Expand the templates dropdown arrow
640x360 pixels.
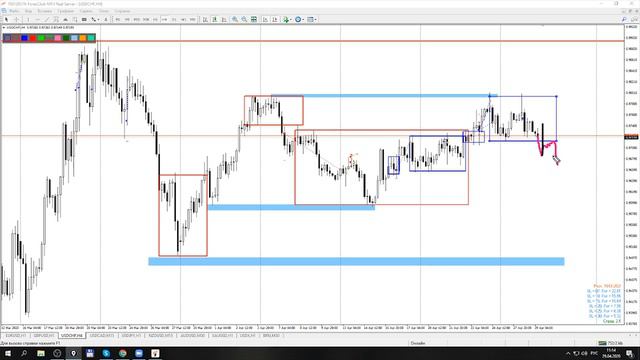coord(316,19)
